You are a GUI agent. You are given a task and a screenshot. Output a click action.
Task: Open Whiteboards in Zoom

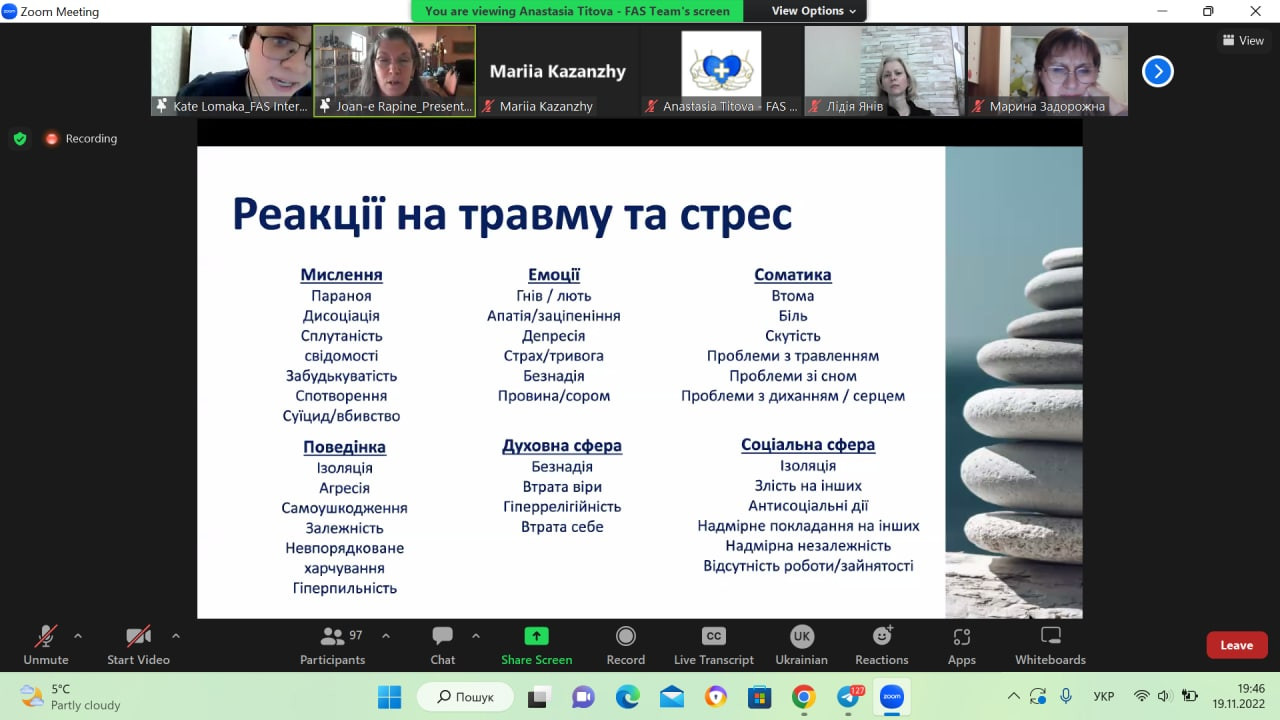coord(1050,645)
